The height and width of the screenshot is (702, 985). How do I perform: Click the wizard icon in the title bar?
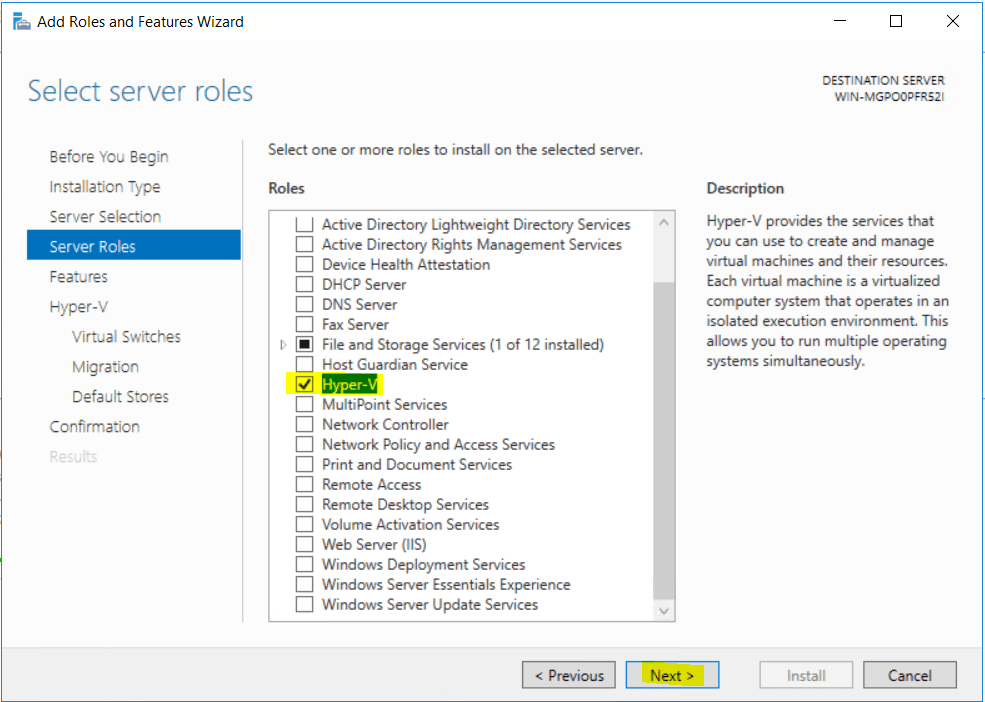[21, 20]
